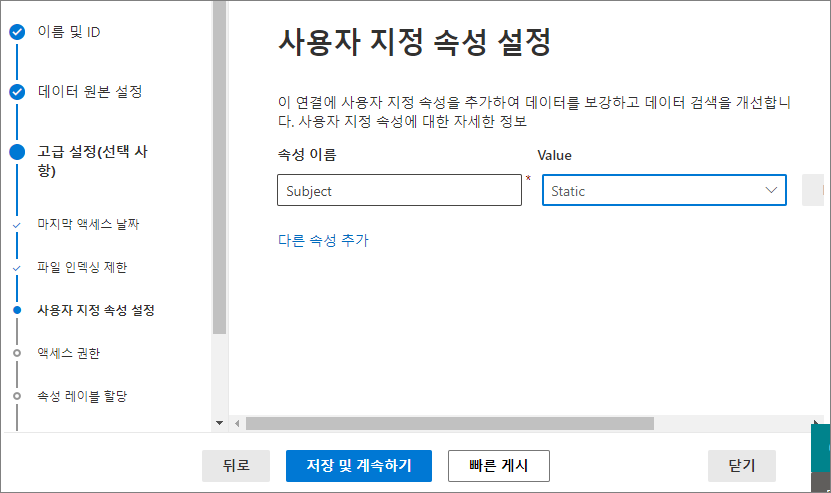This screenshot has height=493, width=831.
Task: Click the 사용자 지정 속성 설정 page heading
Action: click(x=414, y=42)
